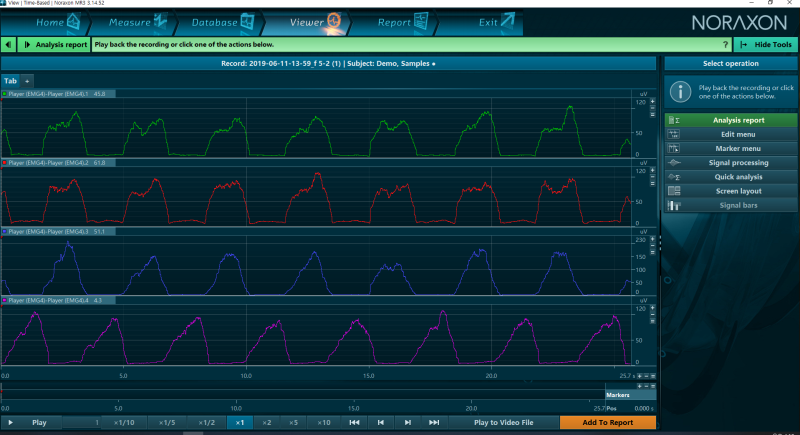Click the Pos 0.000 s readout
This screenshot has height=435, width=800.
pos(631,408)
